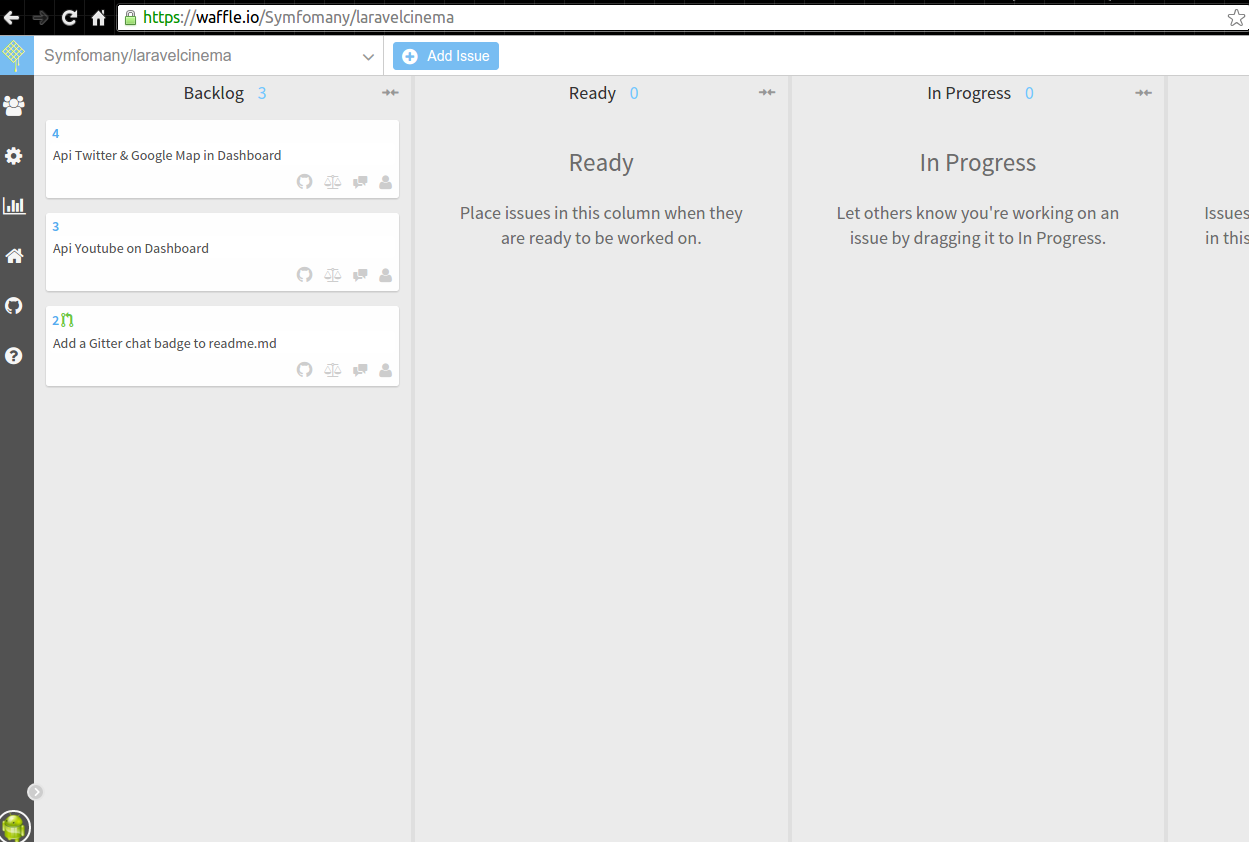Bookmark the page with the star icon
Viewport: 1249px width, 842px height.
(x=1236, y=18)
